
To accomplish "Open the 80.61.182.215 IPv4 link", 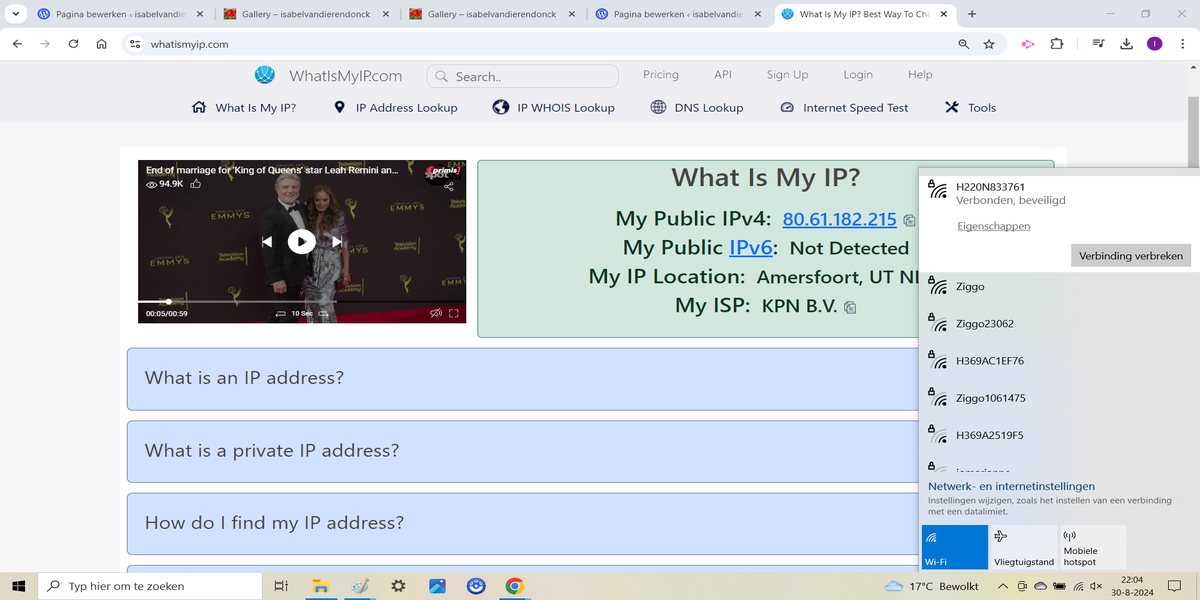I will pyautogui.click(x=839, y=219).
